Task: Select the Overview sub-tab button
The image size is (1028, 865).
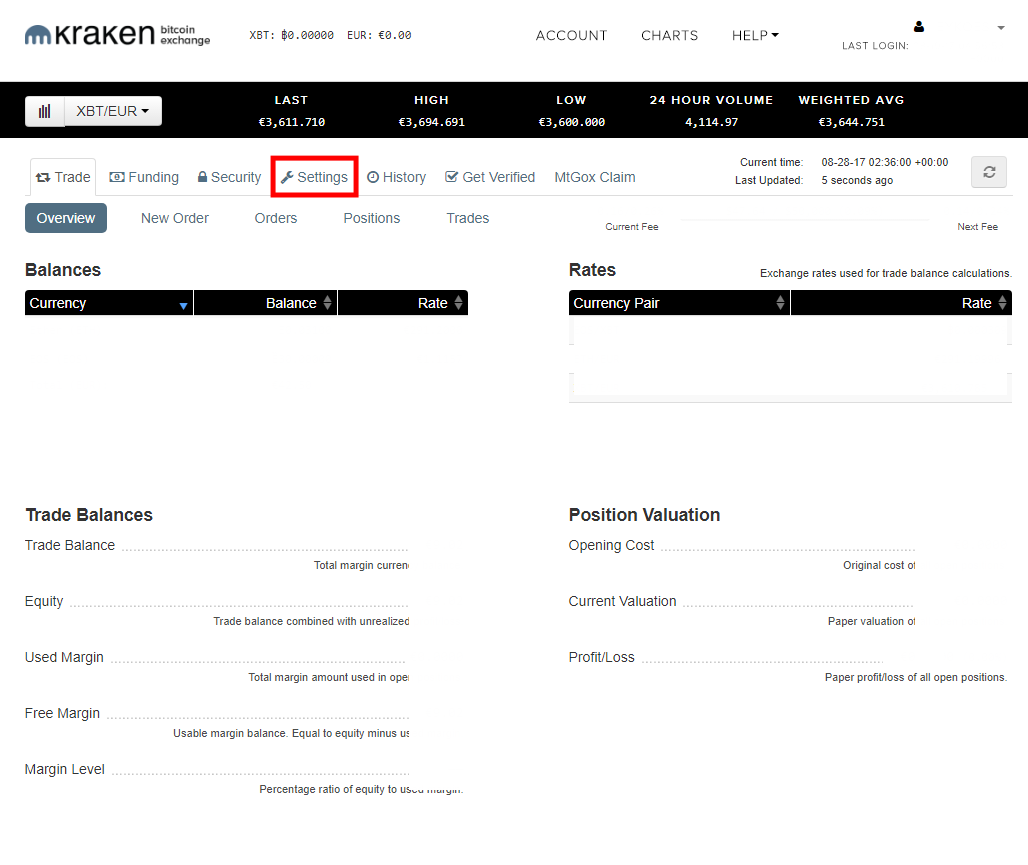Action: pos(66,218)
